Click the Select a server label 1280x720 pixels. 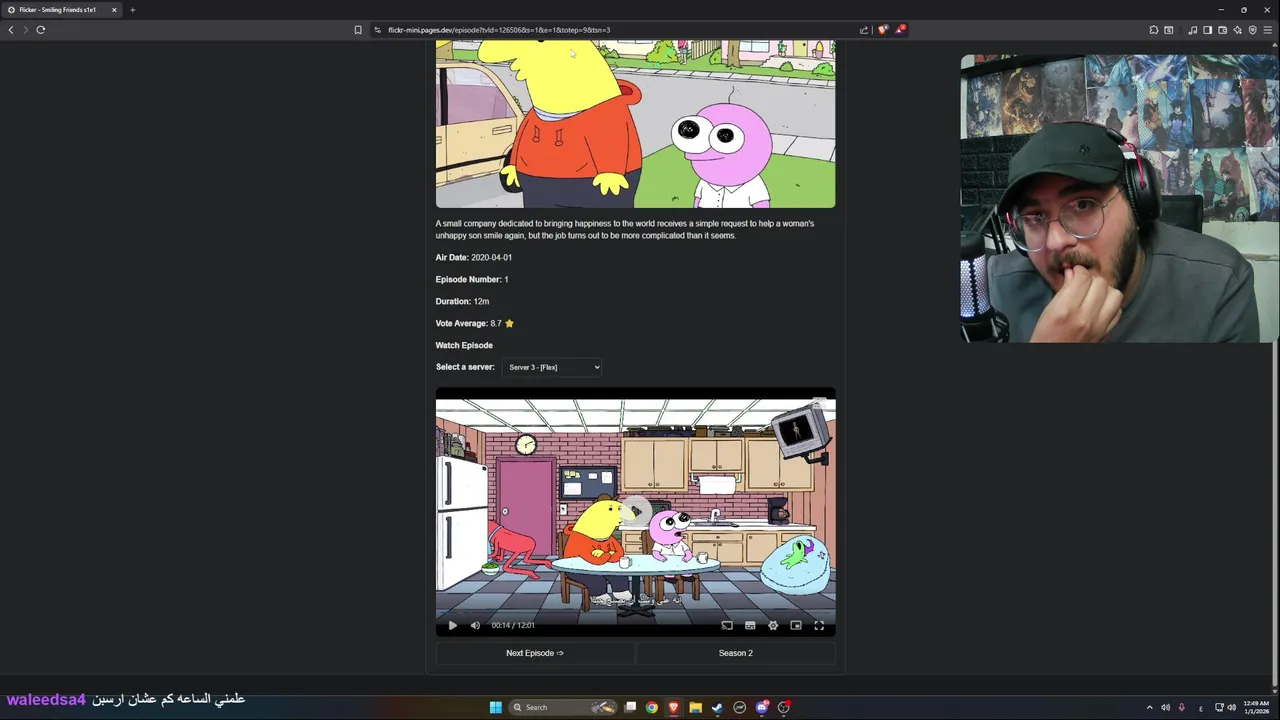[465, 367]
